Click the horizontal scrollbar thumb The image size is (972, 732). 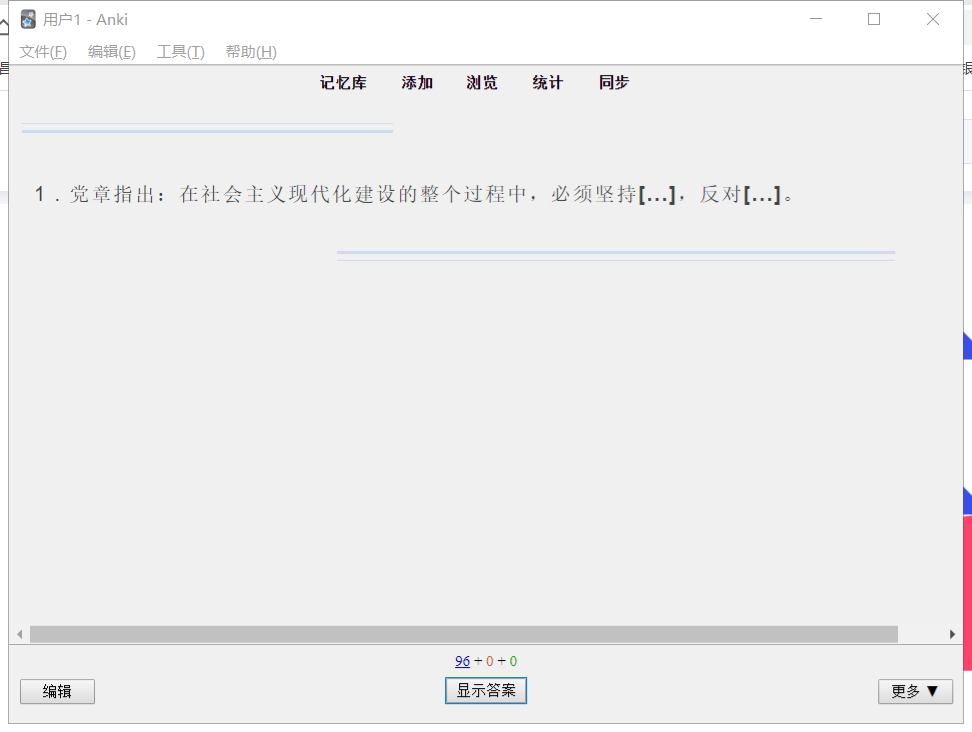click(464, 634)
